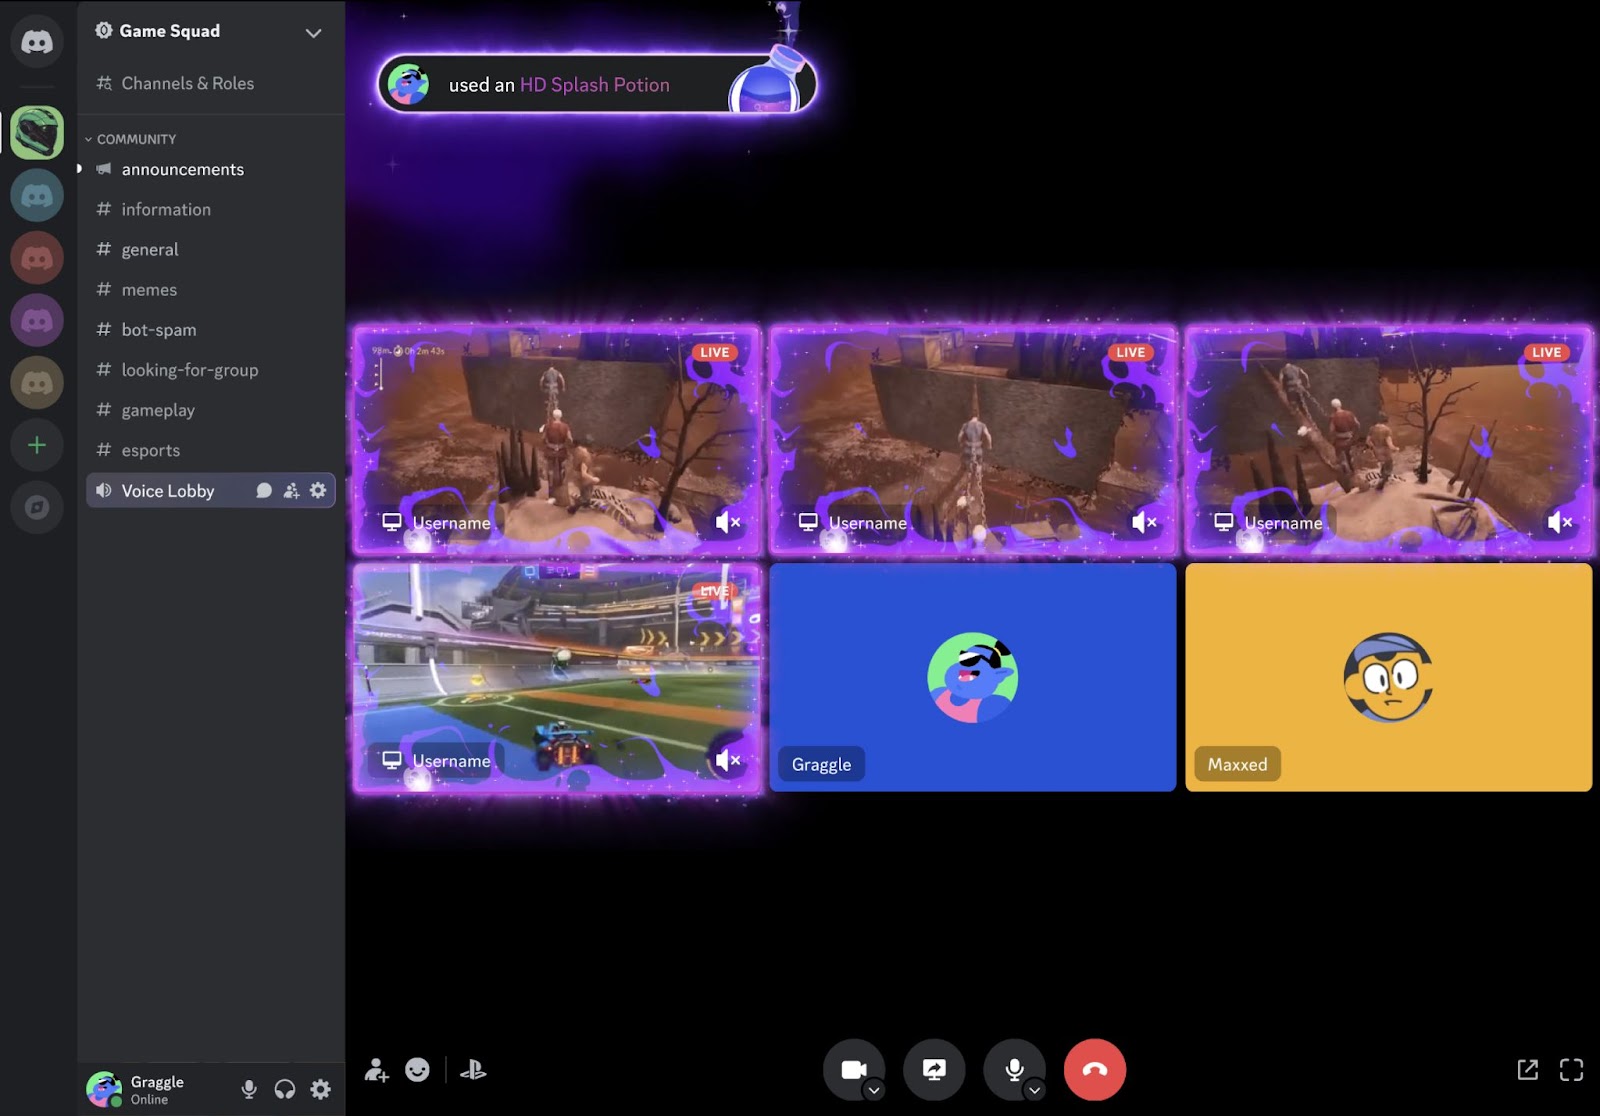Open the first top-row live stream
This screenshot has width=1600, height=1116.
coord(557,438)
